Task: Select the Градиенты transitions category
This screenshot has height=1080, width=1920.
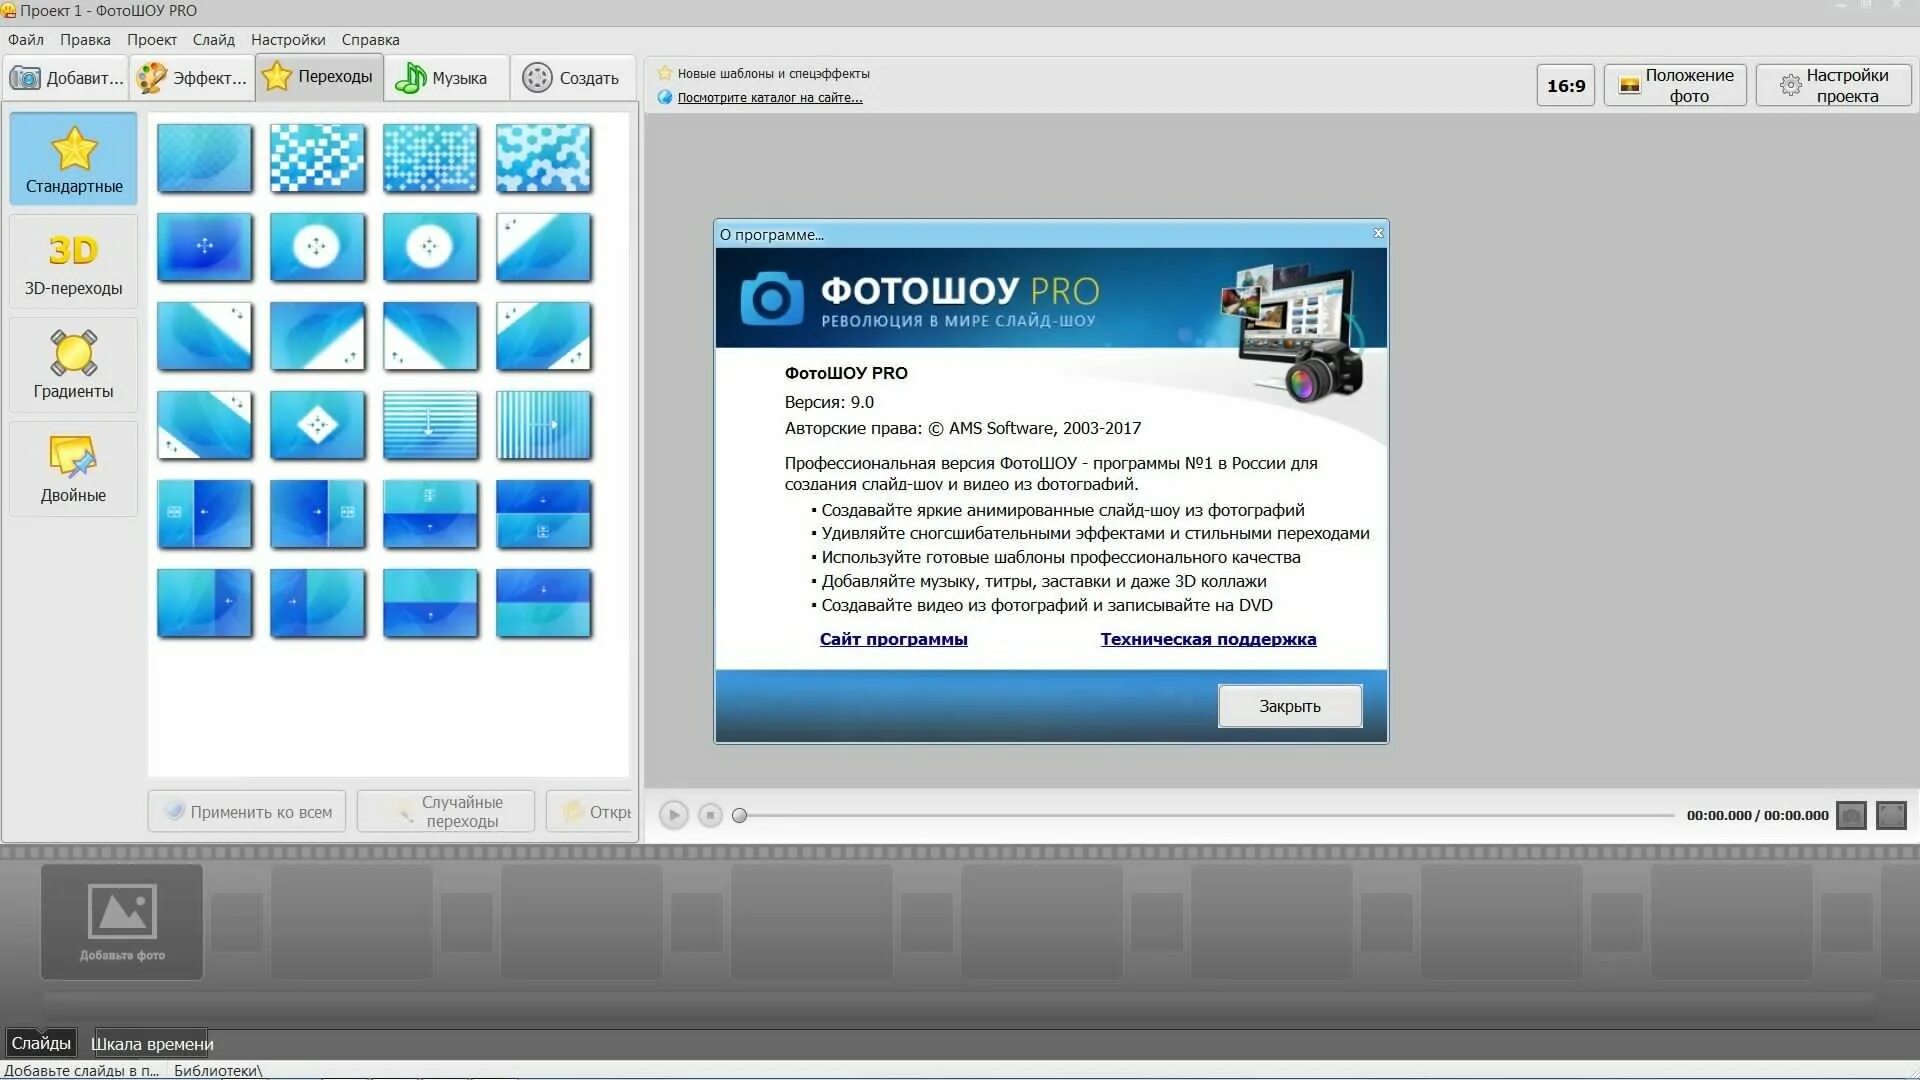Action: tap(73, 365)
